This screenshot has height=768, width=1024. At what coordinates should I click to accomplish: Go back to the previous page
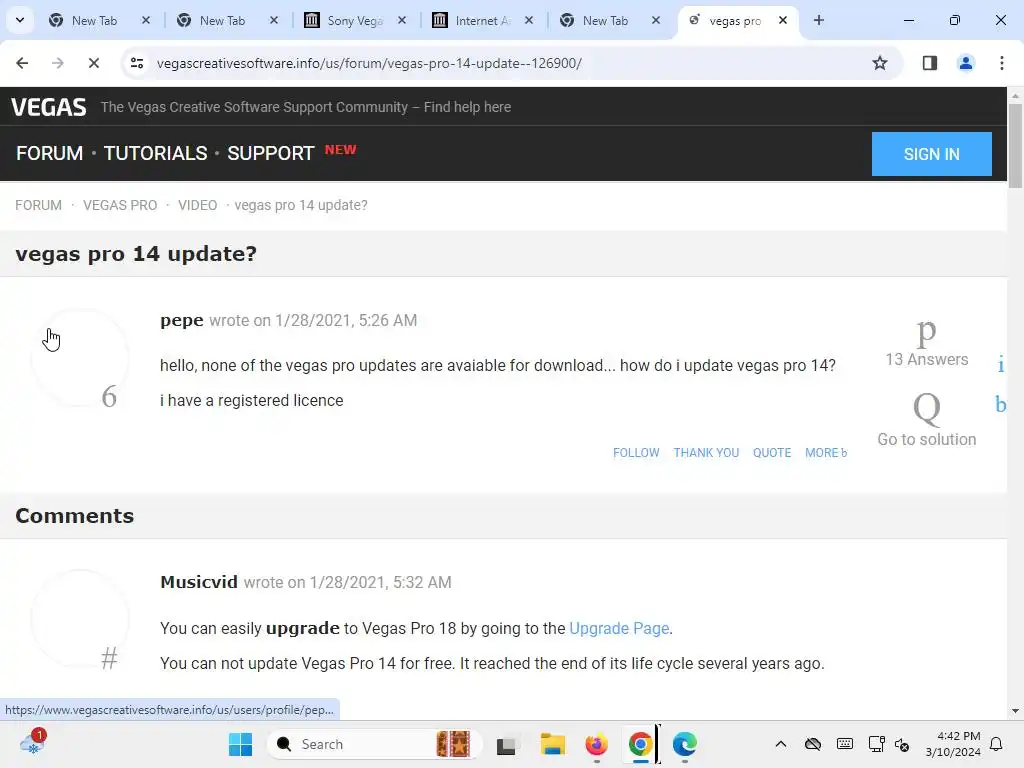pyautogui.click(x=22, y=63)
